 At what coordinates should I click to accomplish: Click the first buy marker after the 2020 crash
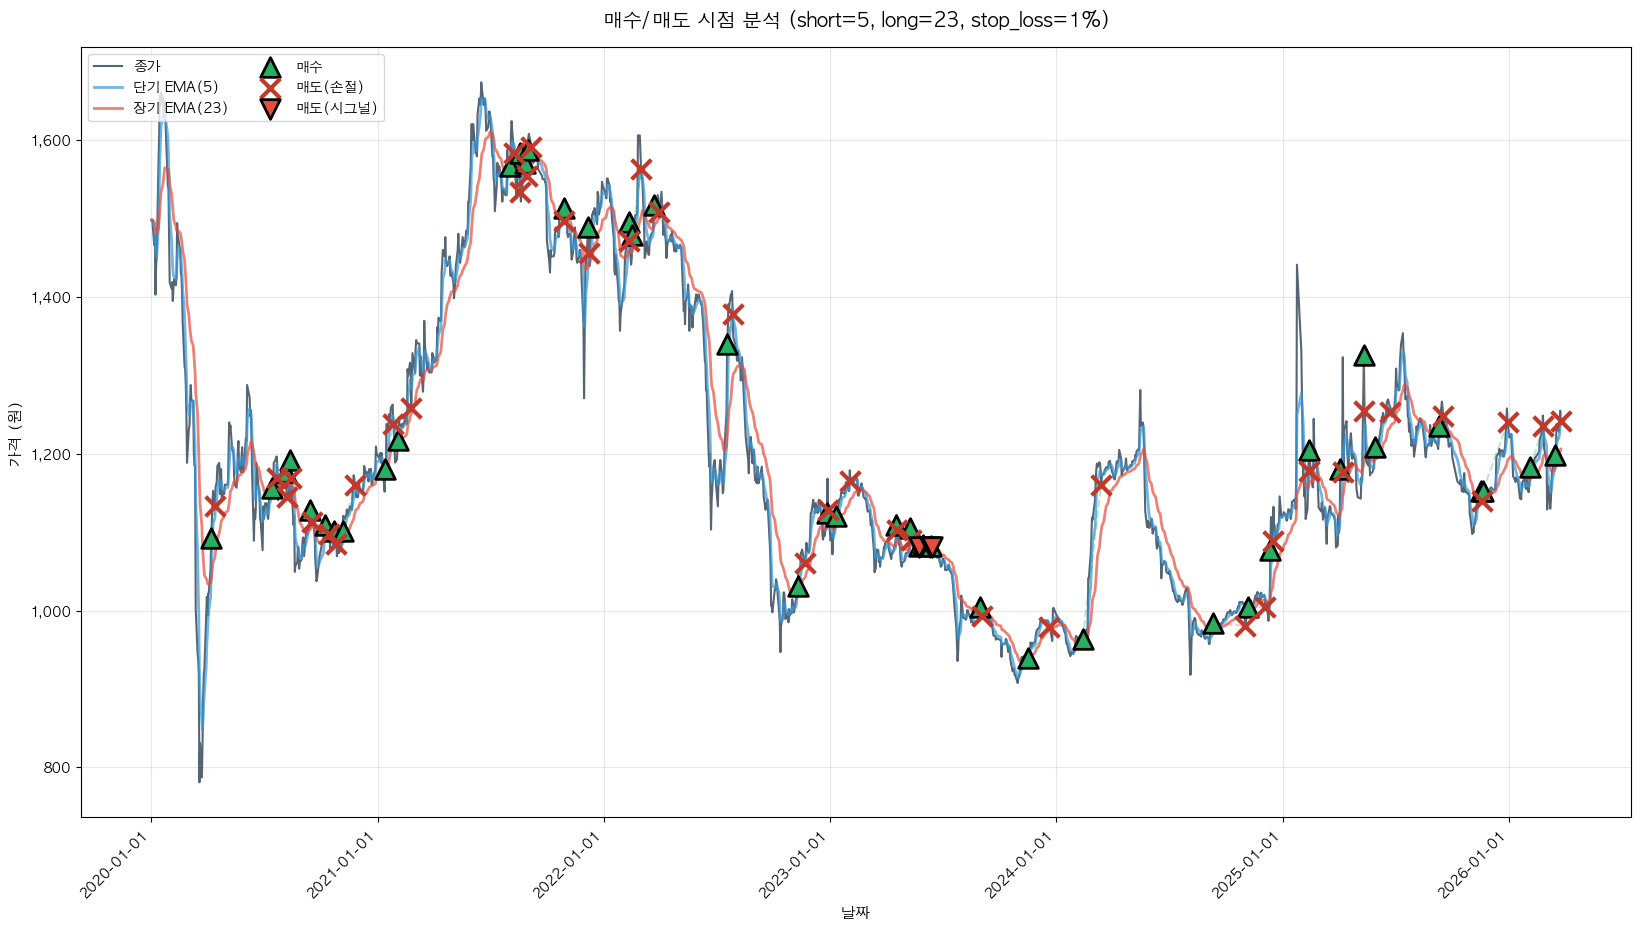(x=211, y=539)
